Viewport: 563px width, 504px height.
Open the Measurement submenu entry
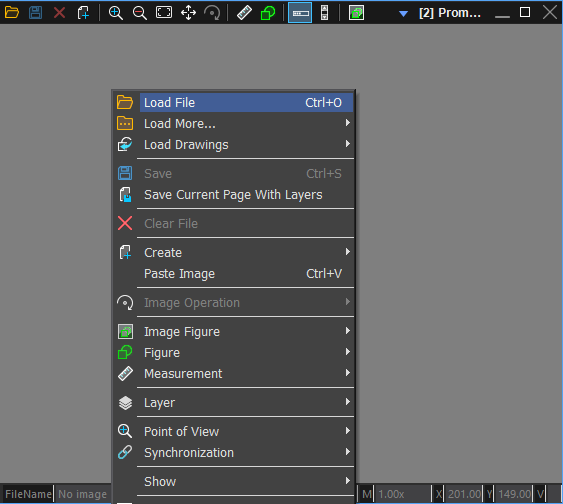tap(233, 373)
